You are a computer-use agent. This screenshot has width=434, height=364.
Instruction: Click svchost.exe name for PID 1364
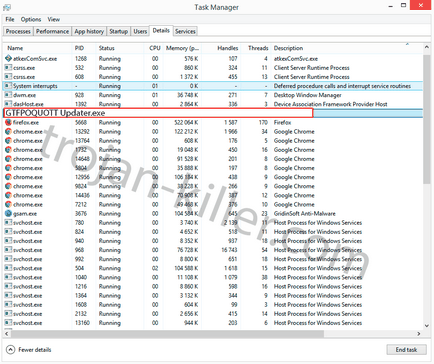(x=27, y=295)
